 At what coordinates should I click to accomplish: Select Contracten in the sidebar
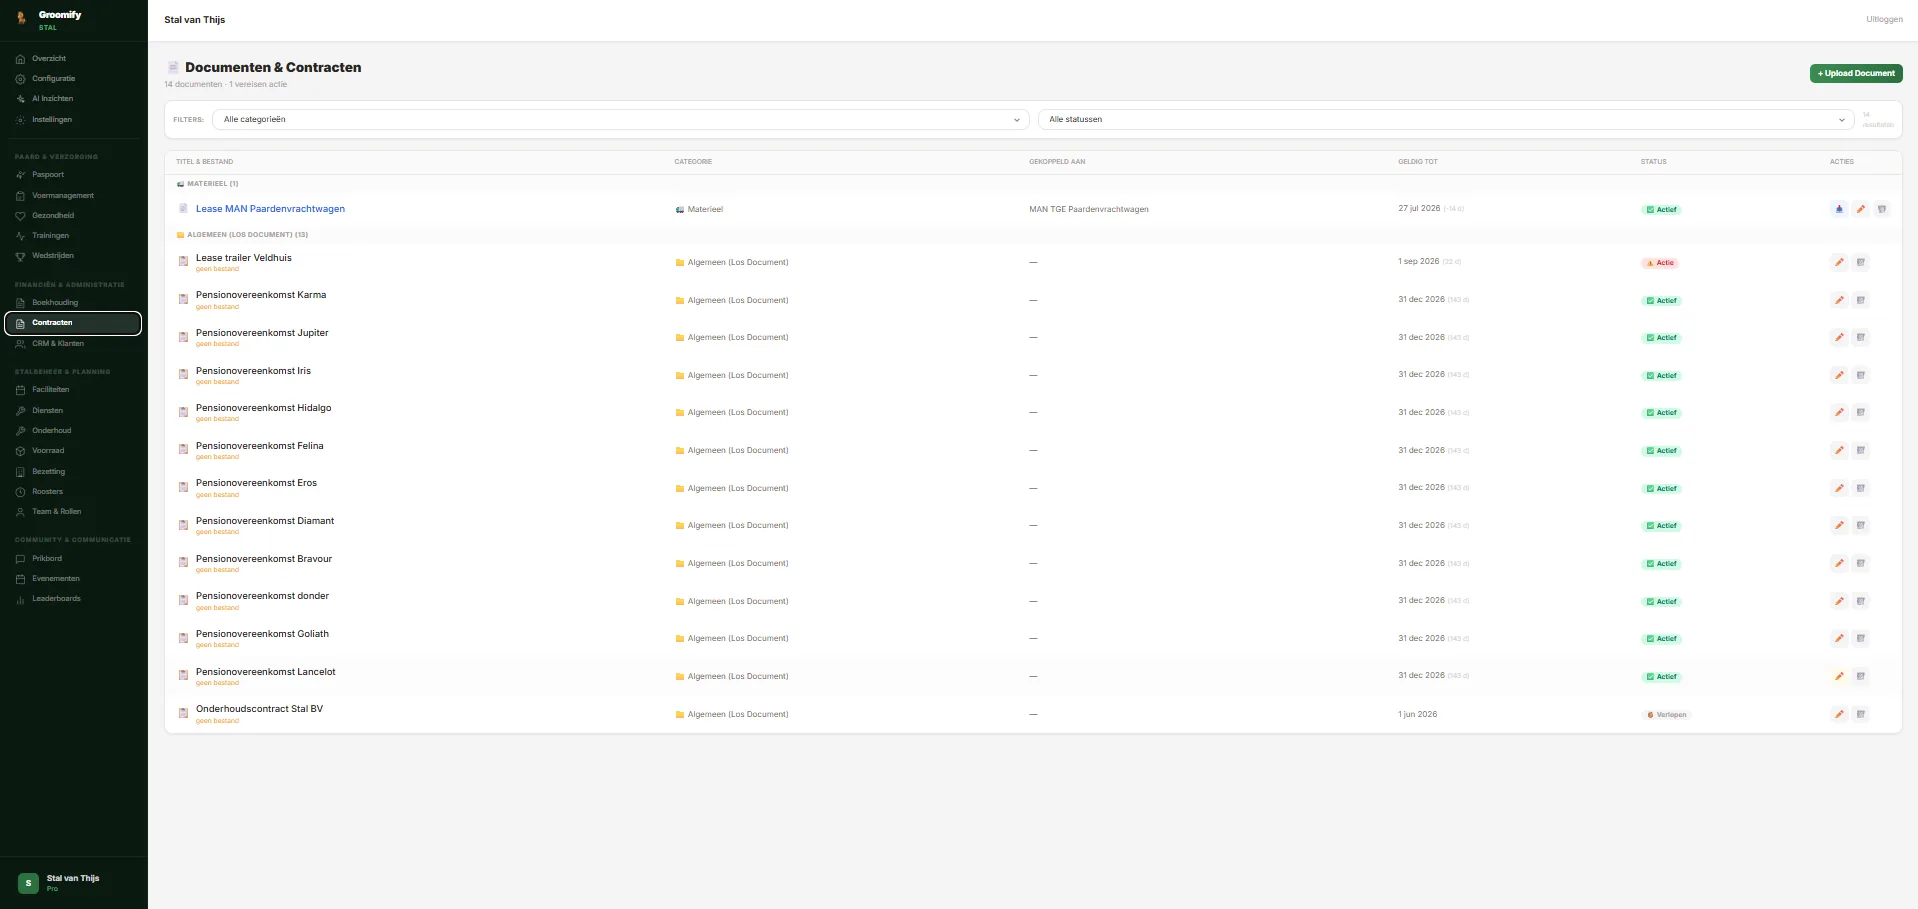[73, 323]
